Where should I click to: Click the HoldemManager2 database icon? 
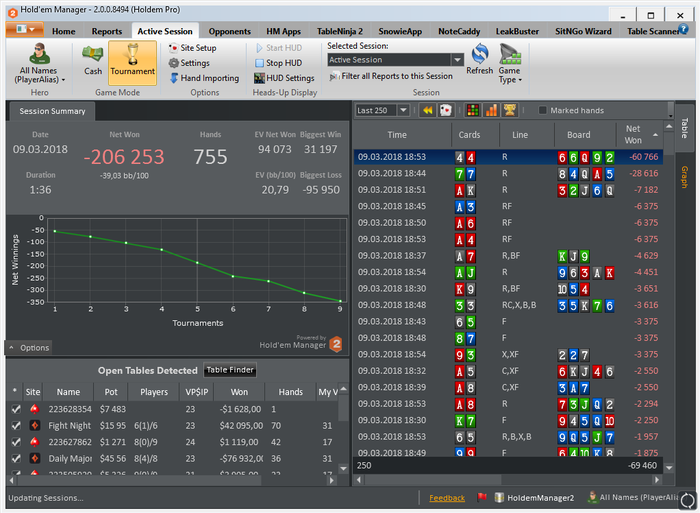(499, 497)
